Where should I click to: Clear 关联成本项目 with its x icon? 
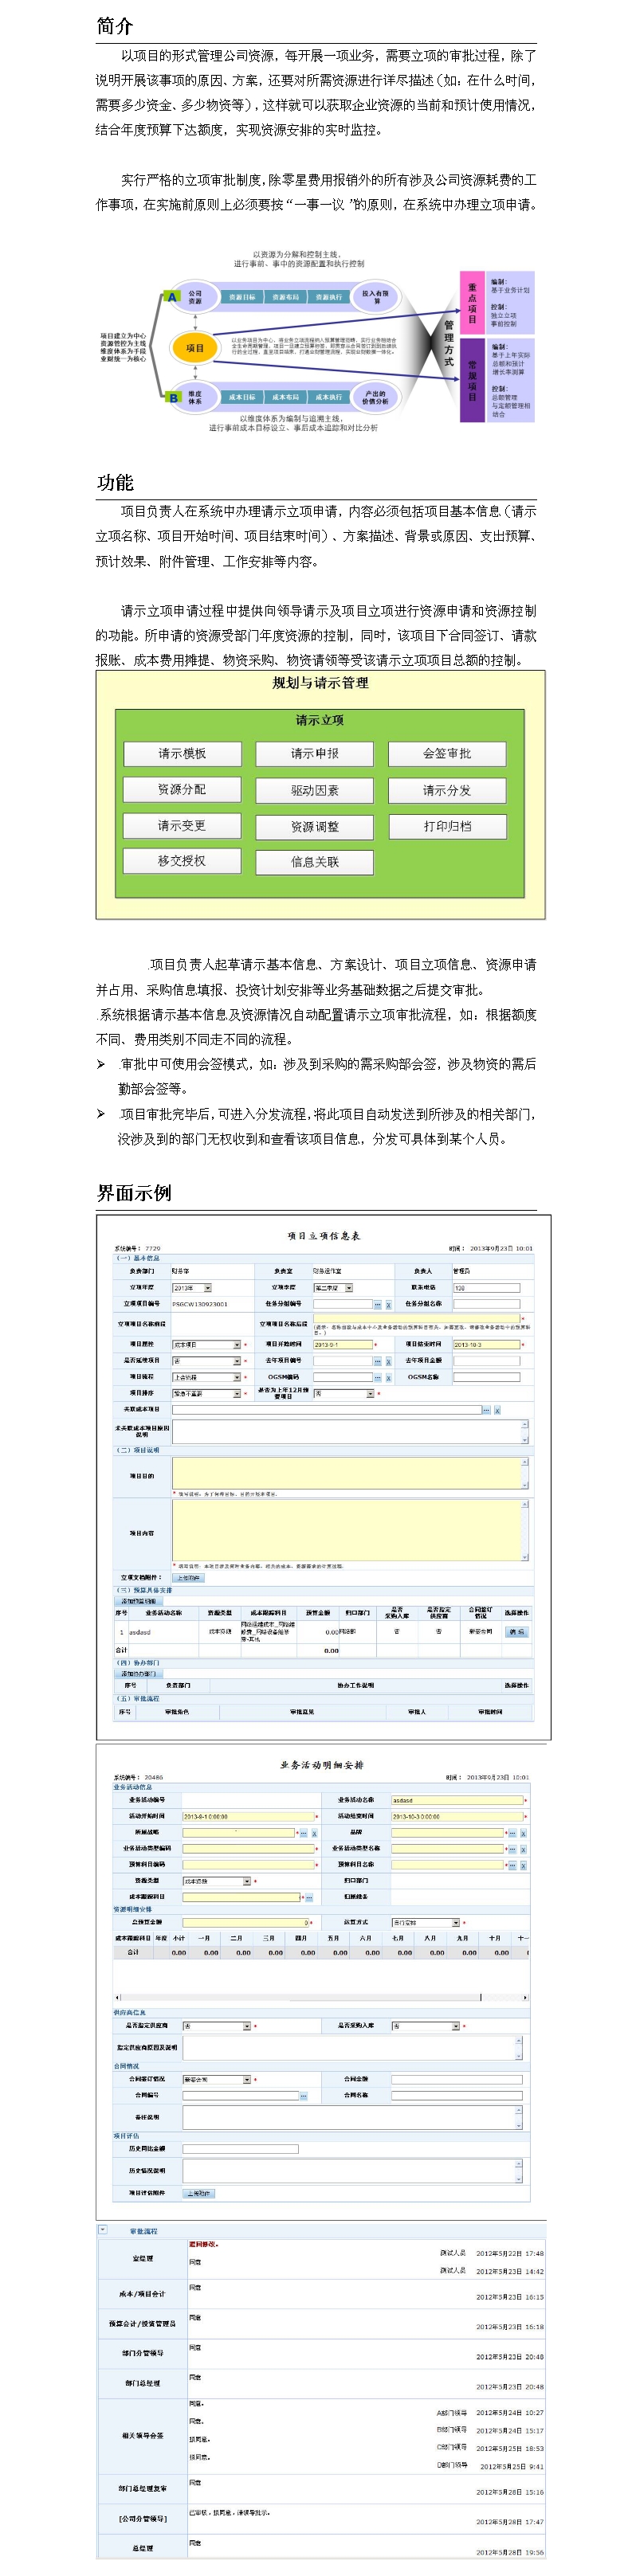click(497, 1410)
